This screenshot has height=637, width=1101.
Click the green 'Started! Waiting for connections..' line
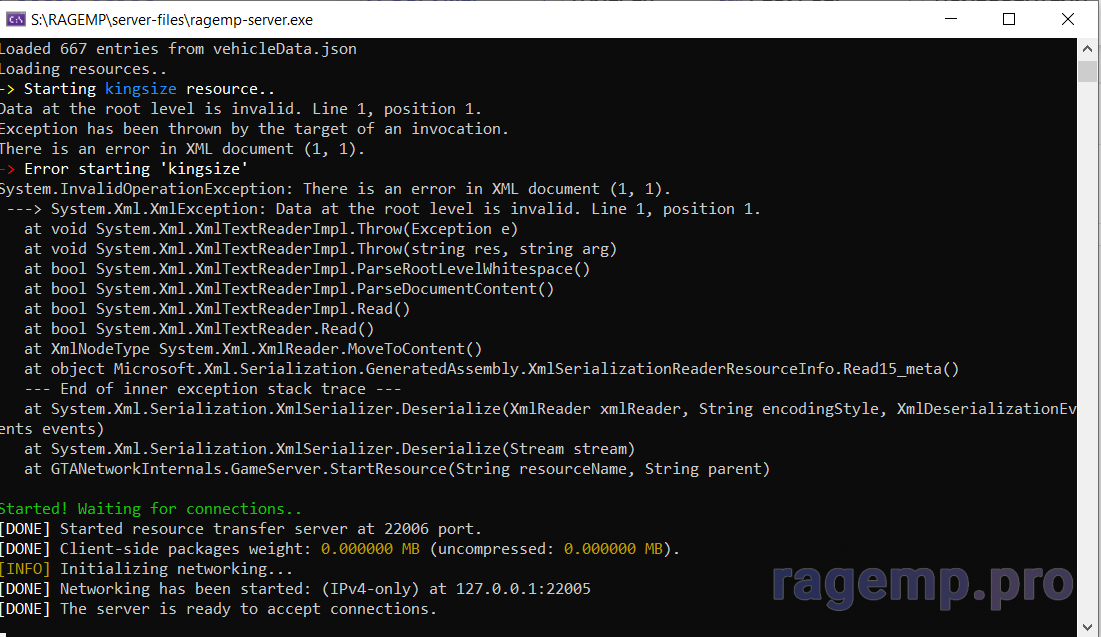pos(151,509)
